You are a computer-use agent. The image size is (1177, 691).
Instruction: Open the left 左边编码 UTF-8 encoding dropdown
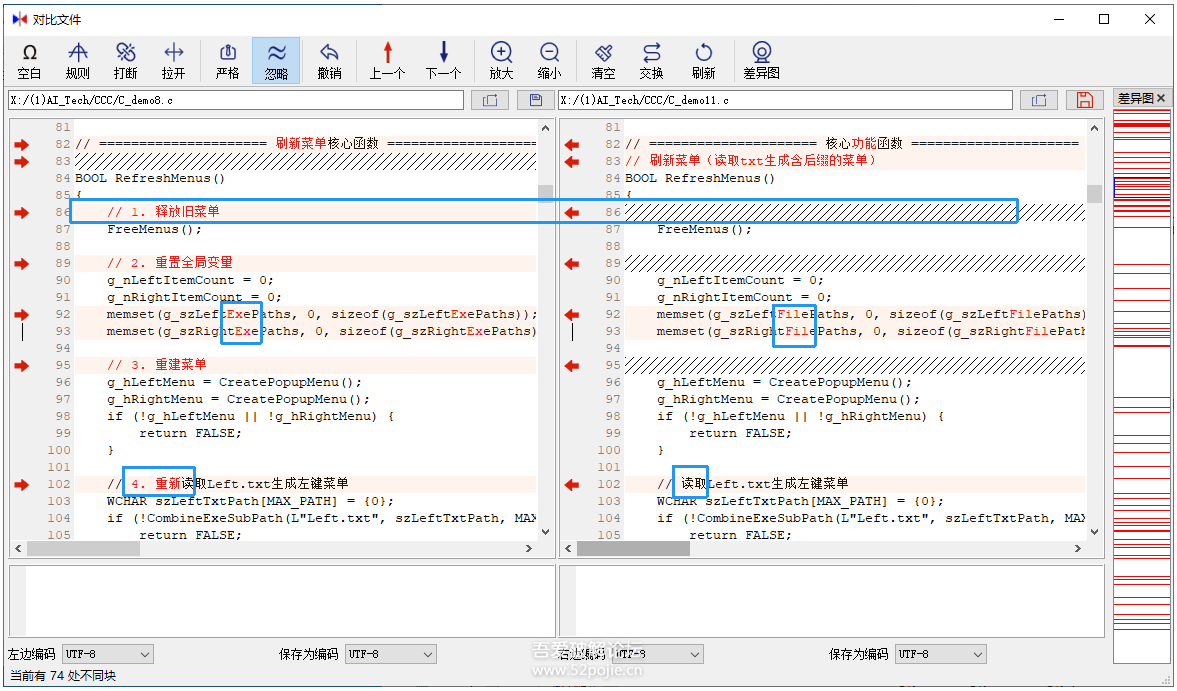click(x=107, y=654)
